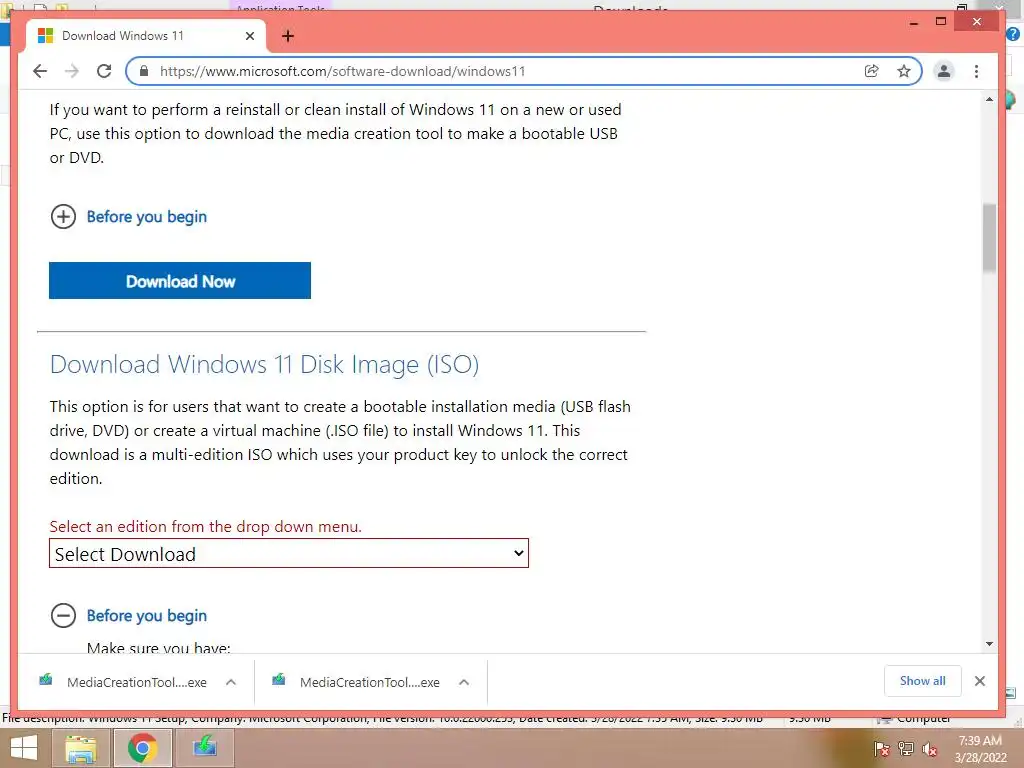The height and width of the screenshot is (768, 1024).
Task: Click the Download Now button
Action: coord(180,281)
